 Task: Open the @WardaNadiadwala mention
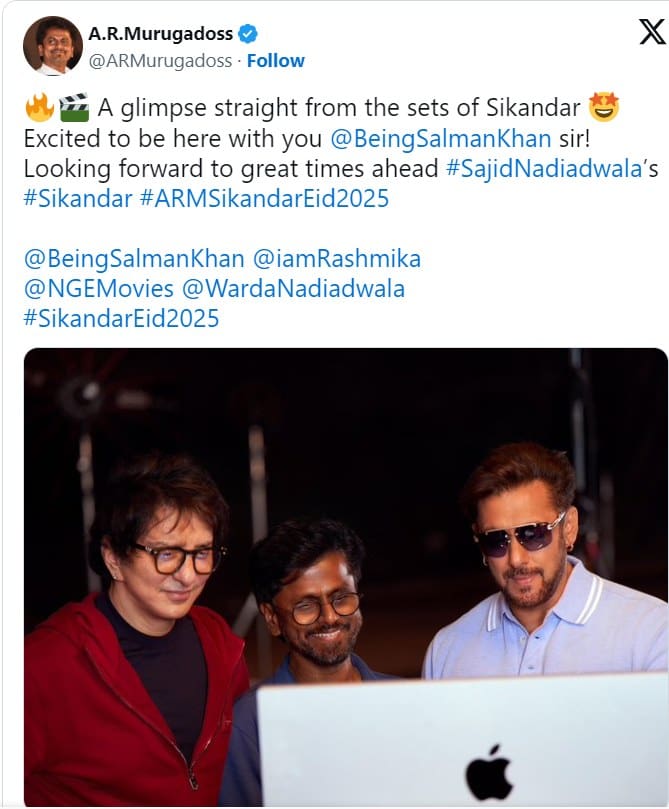click(x=293, y=289)
